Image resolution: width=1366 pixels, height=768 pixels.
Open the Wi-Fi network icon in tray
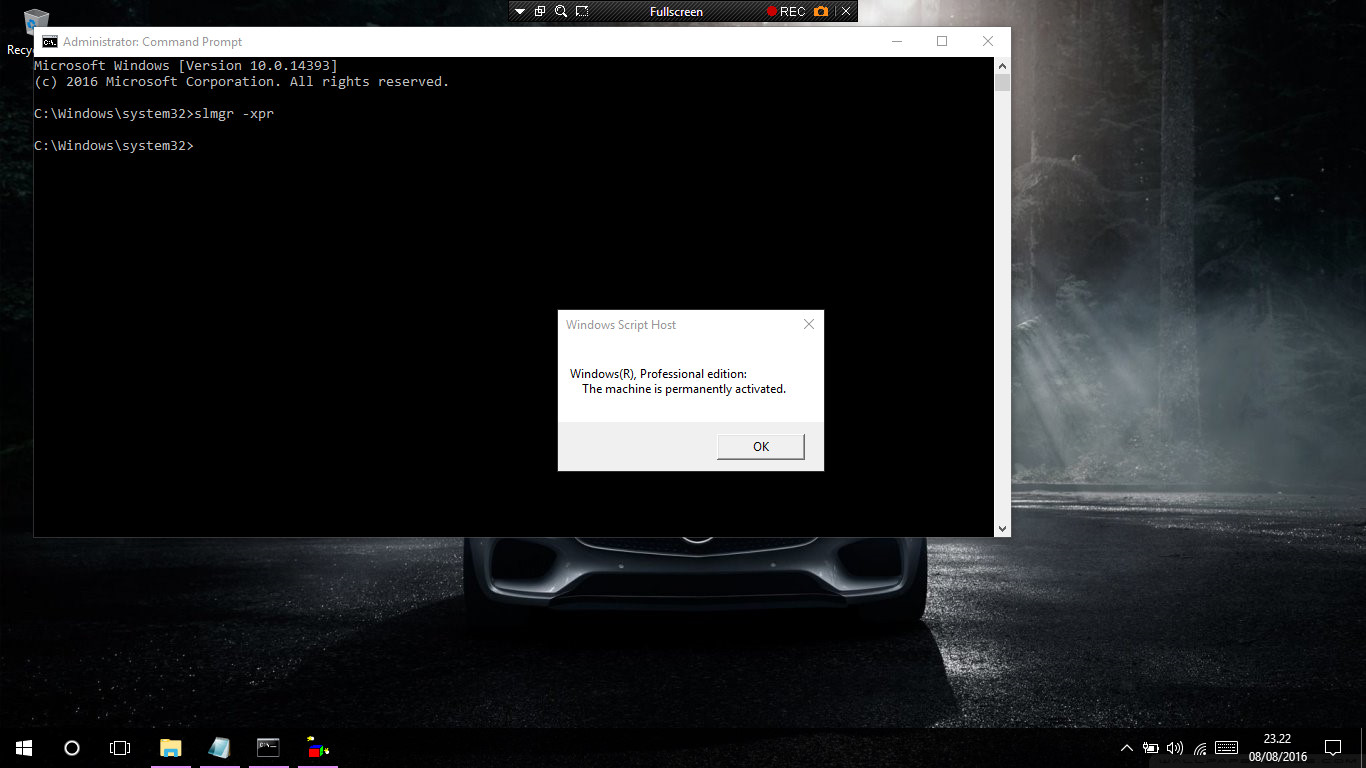1200,748
